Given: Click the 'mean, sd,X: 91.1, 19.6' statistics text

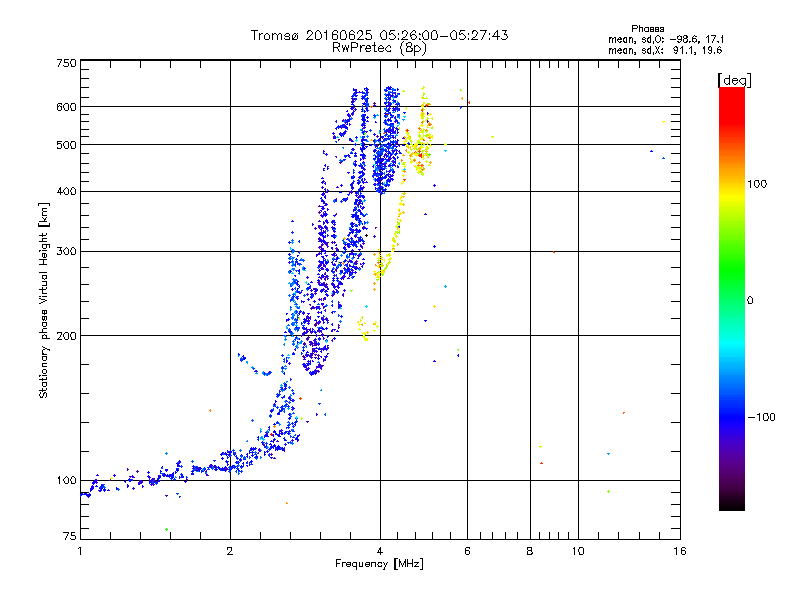Looking at the screenshot, I should 665,51.
